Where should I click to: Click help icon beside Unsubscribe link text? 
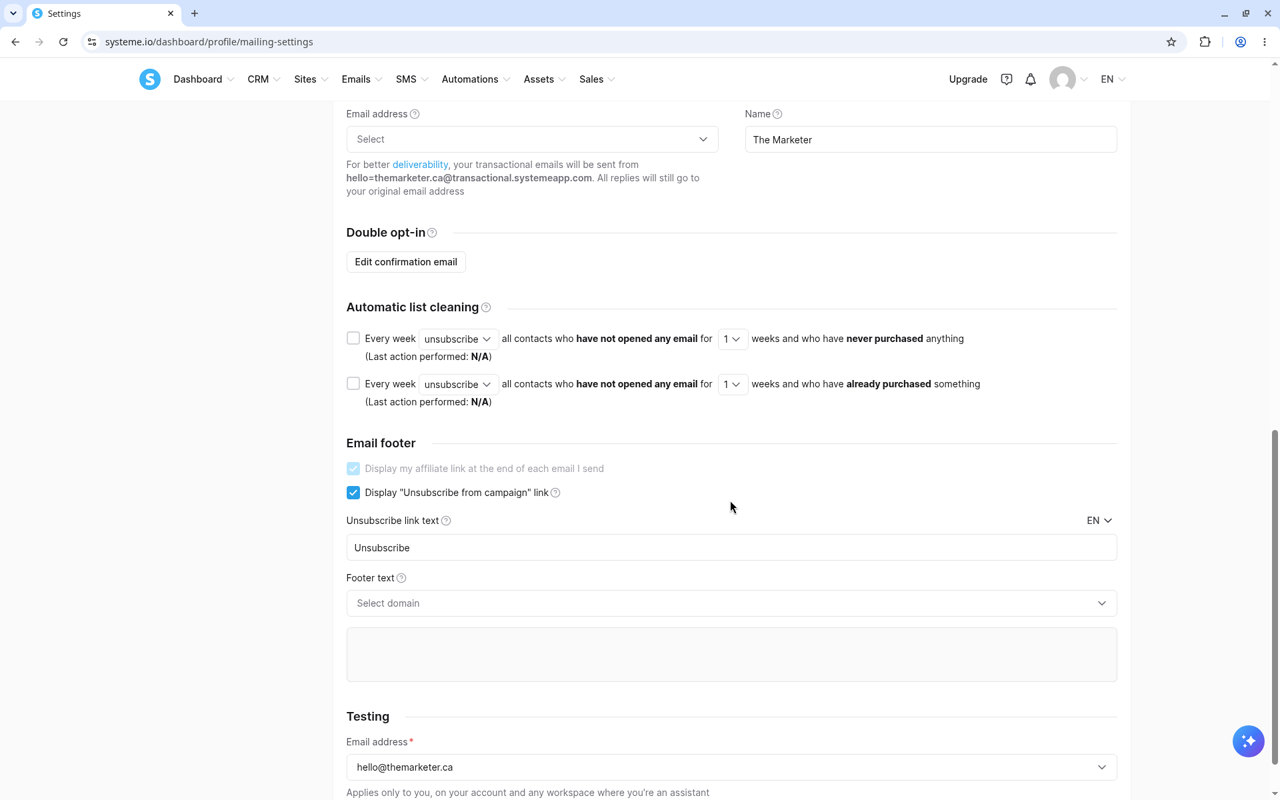click(446, 521)
